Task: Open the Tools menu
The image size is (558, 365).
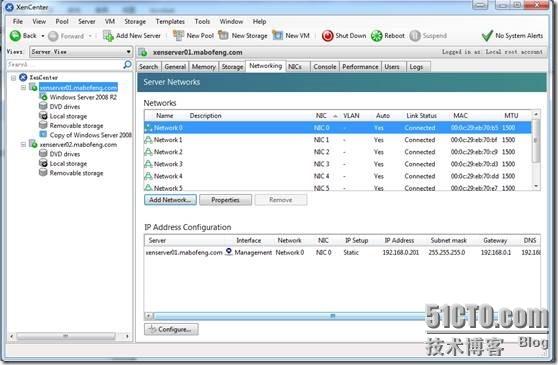Action: (202, 21)
